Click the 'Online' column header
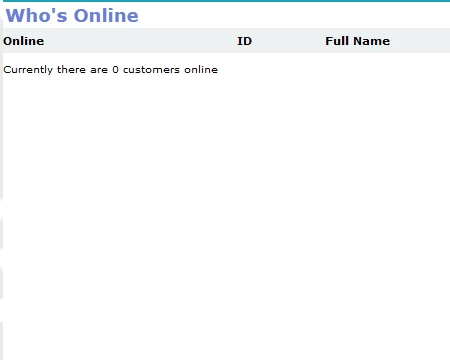This screenshot has width=450, height=360. point(24,41)
